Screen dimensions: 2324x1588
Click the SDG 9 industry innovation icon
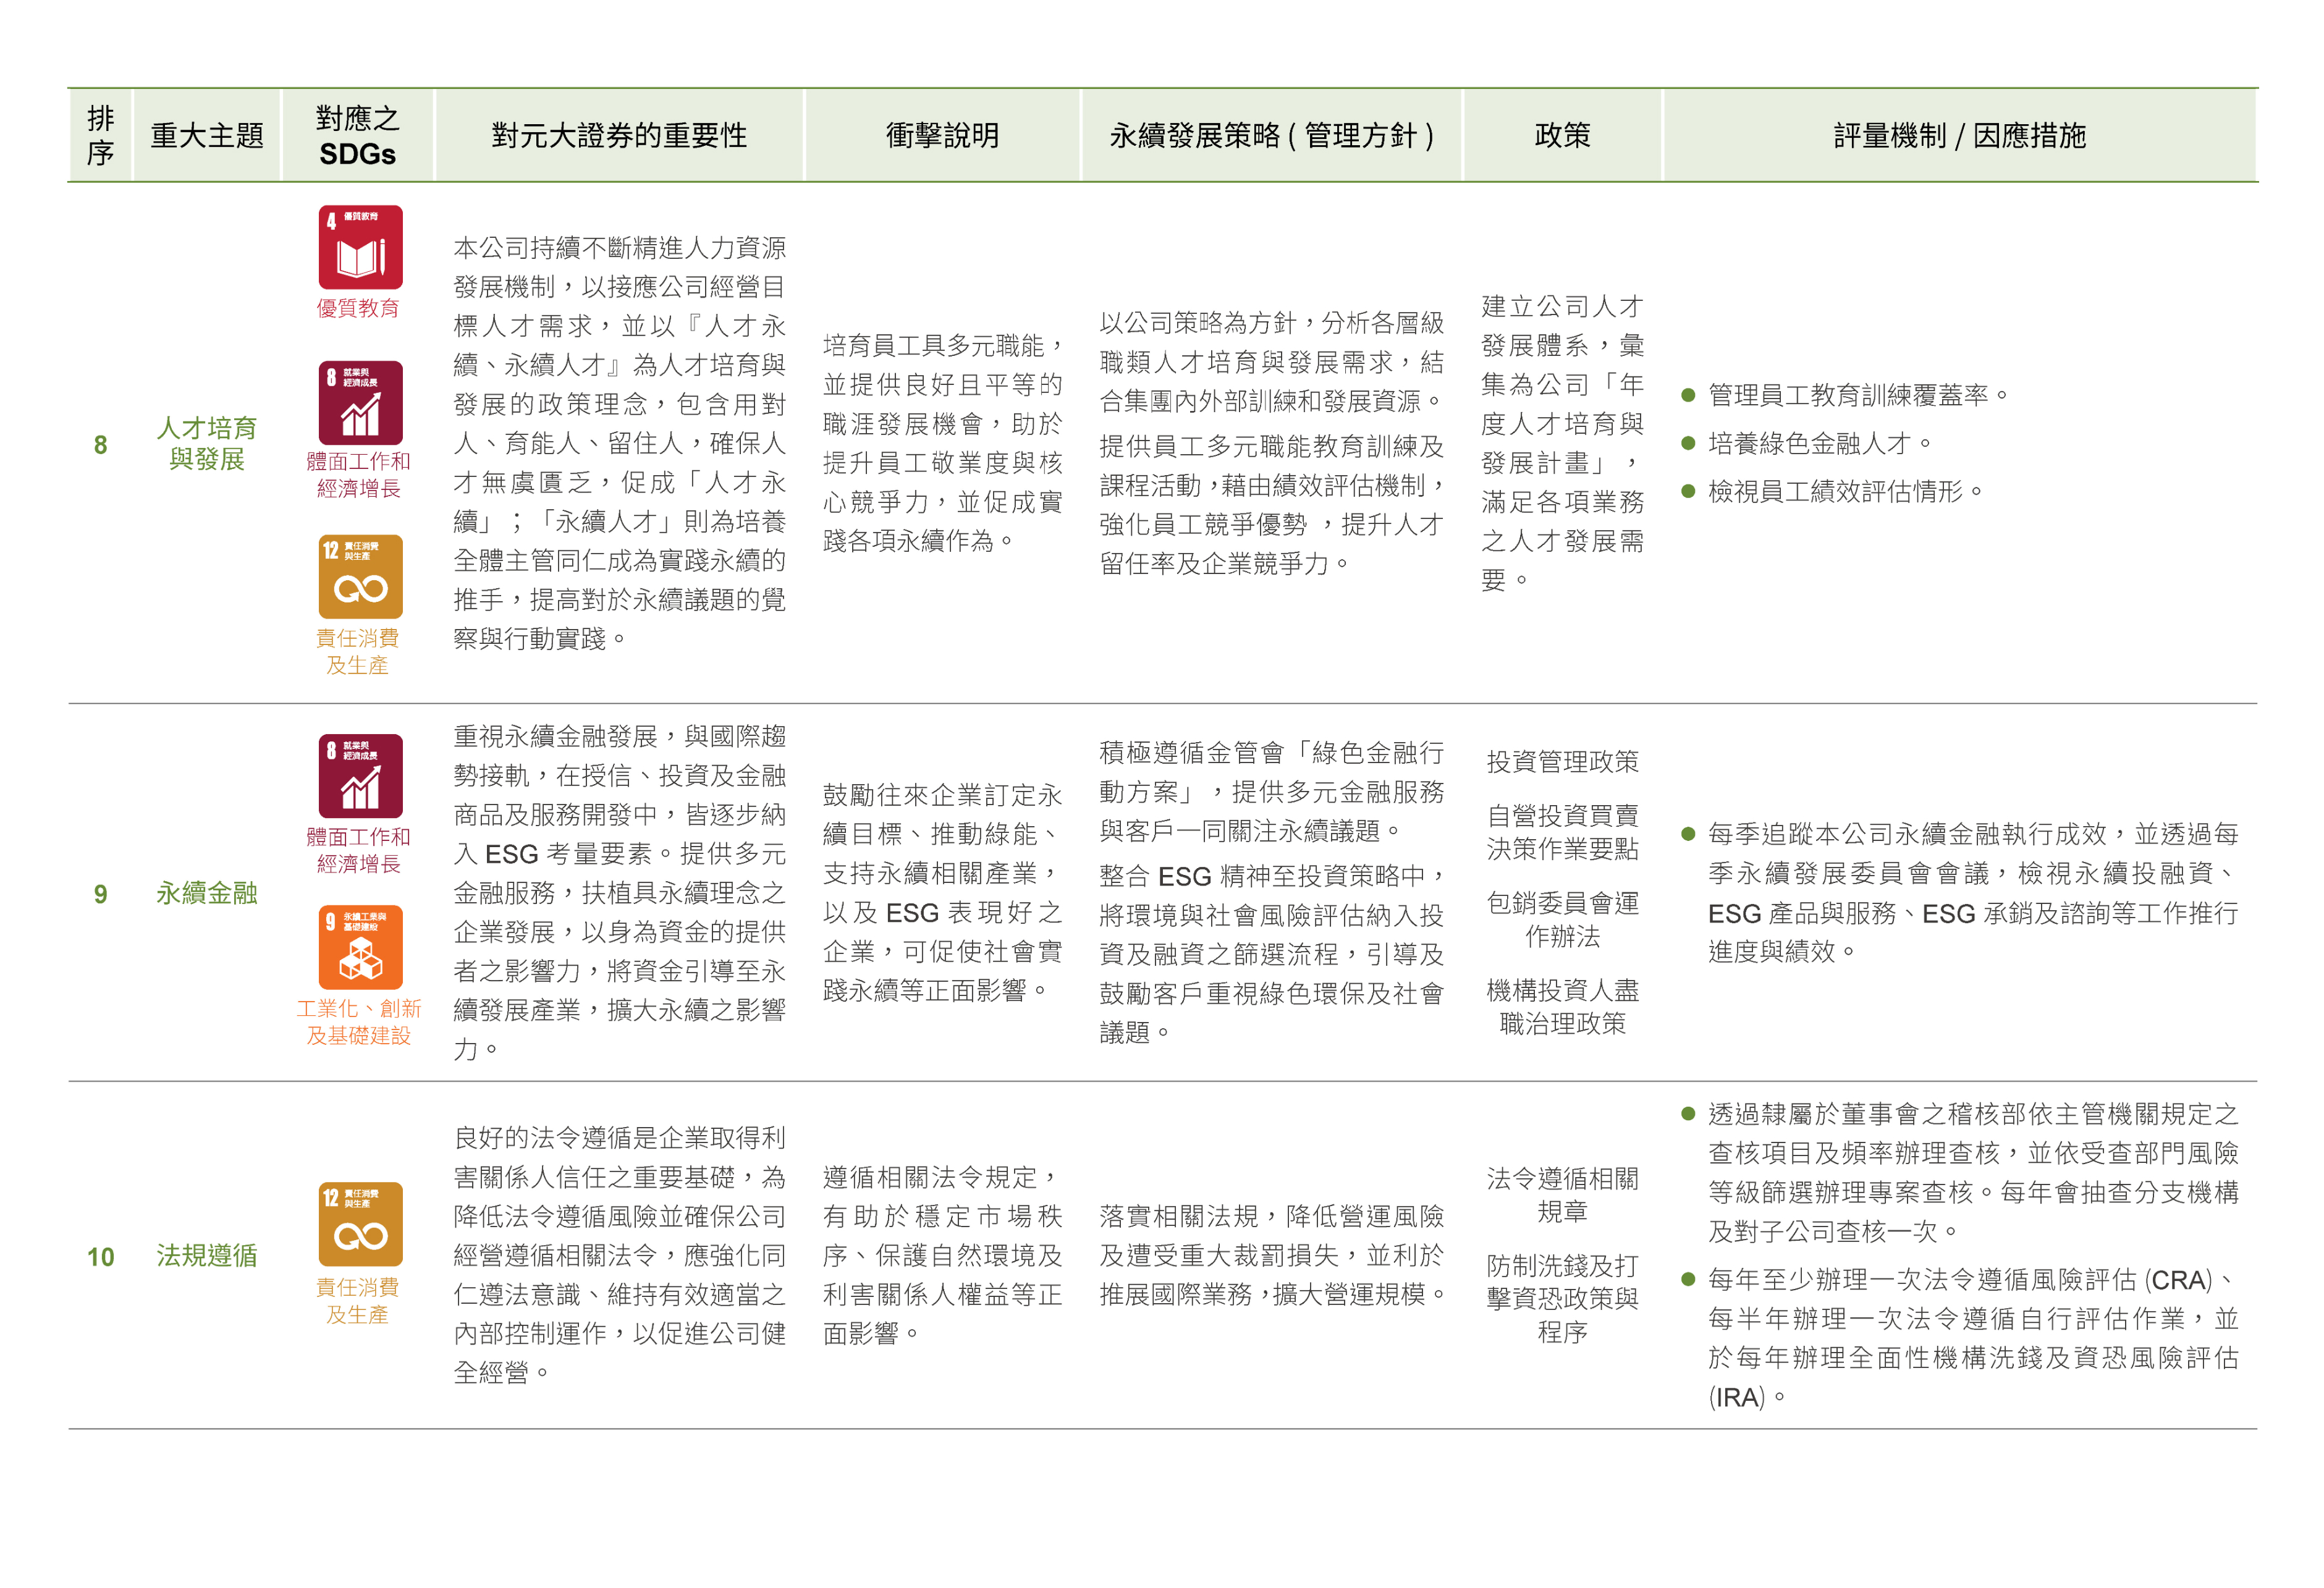[x=360, y=947]
